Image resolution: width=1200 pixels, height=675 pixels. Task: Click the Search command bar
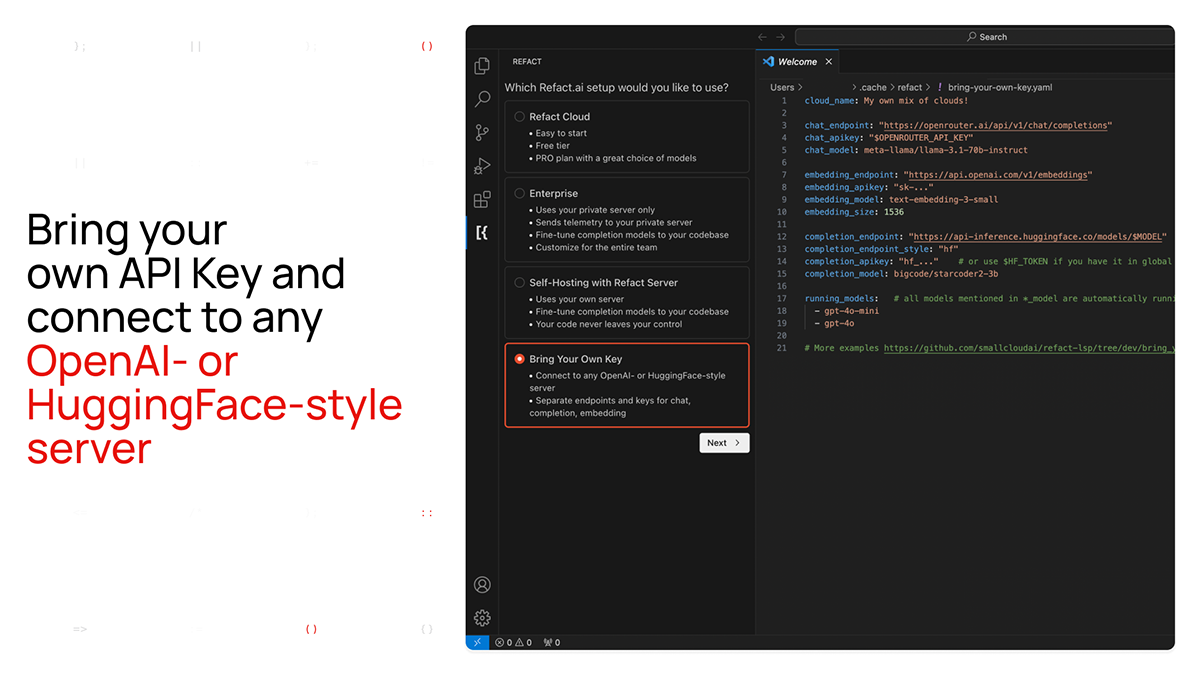point(985,37)
